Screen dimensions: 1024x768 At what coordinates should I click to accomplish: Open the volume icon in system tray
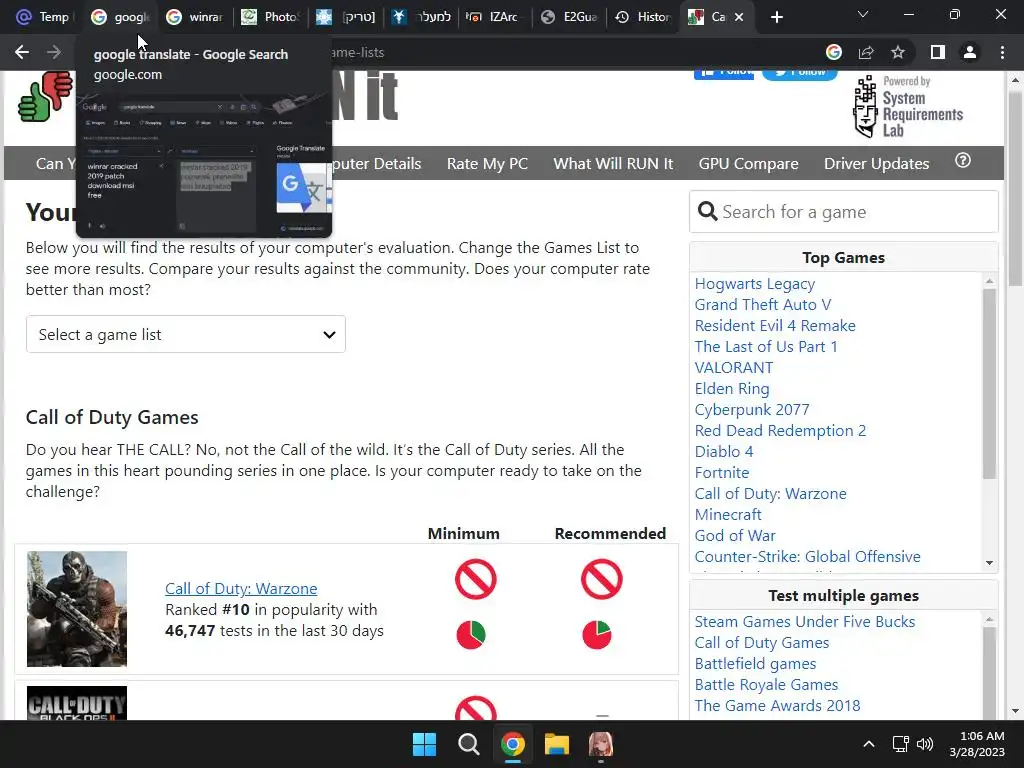point(925,744)
